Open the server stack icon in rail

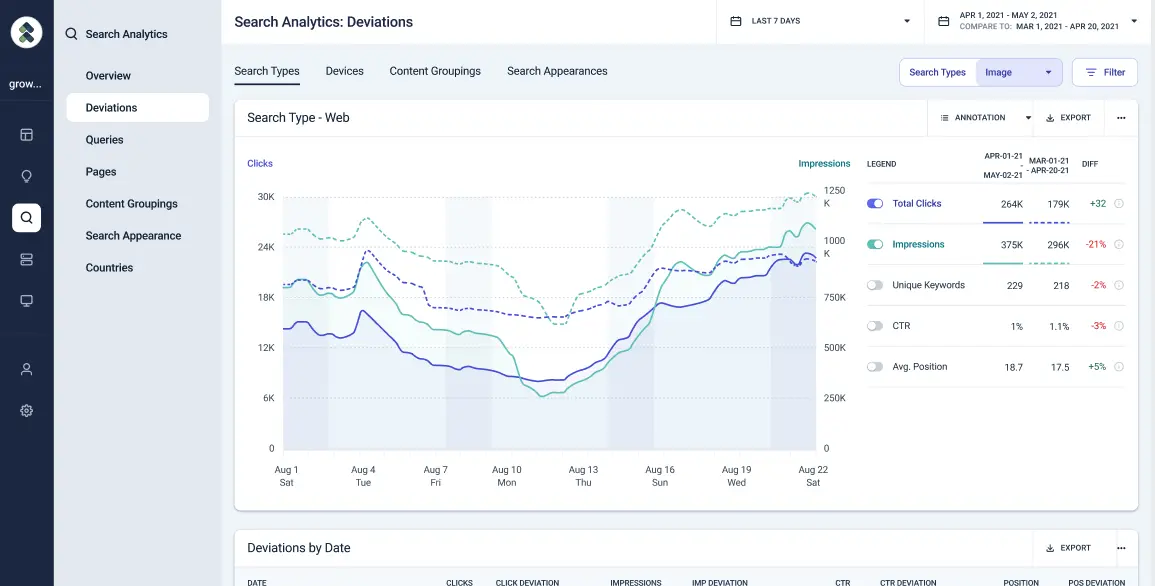tap(27, 259)
